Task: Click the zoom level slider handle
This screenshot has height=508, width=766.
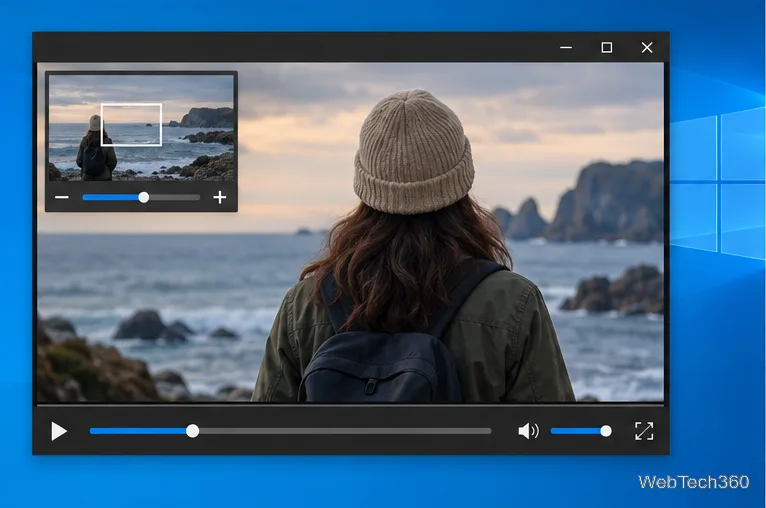Action: pos(144,197)
